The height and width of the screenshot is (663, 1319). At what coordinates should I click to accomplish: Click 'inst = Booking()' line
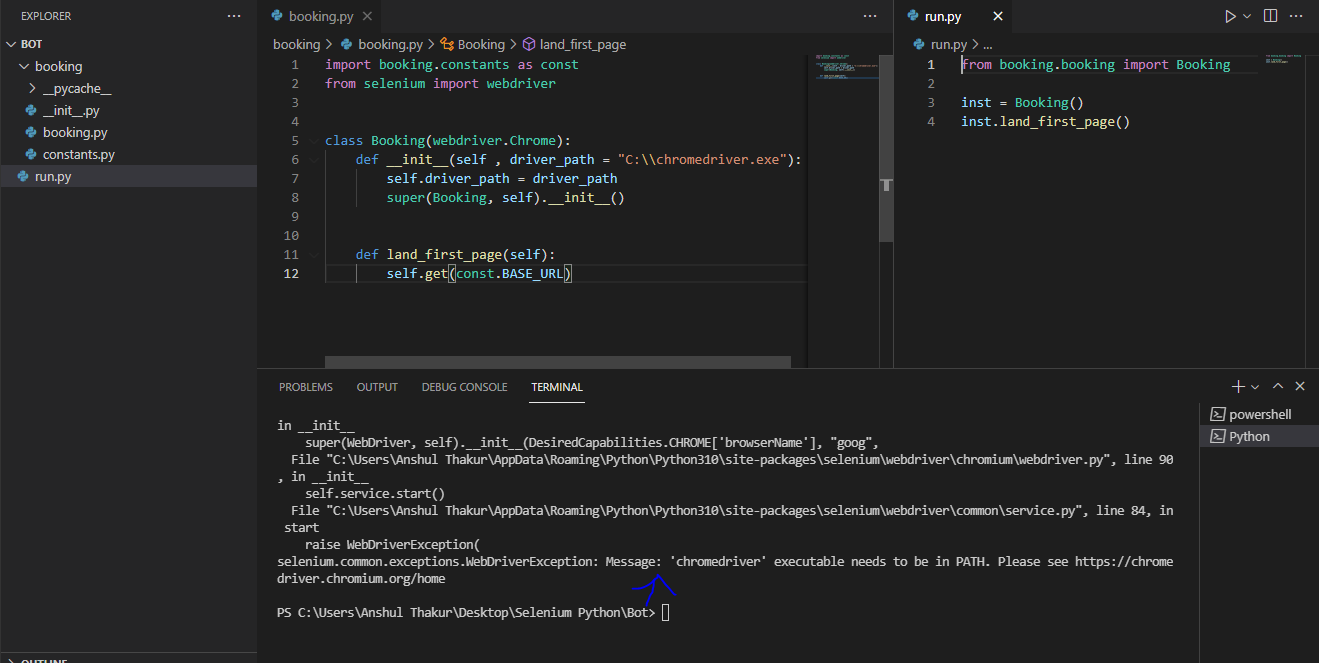tap(1022, 103)
